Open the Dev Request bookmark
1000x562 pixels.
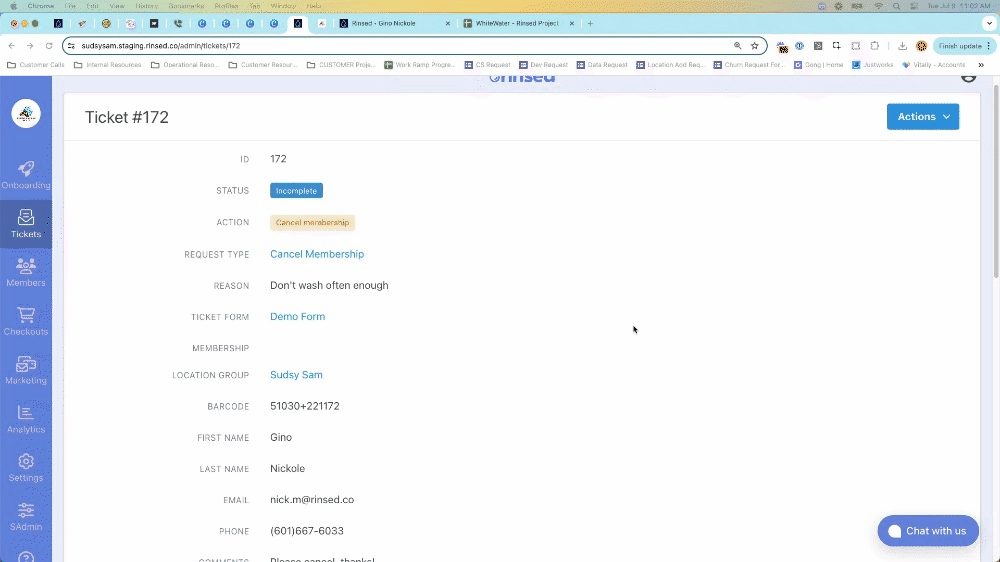point(543,64)
